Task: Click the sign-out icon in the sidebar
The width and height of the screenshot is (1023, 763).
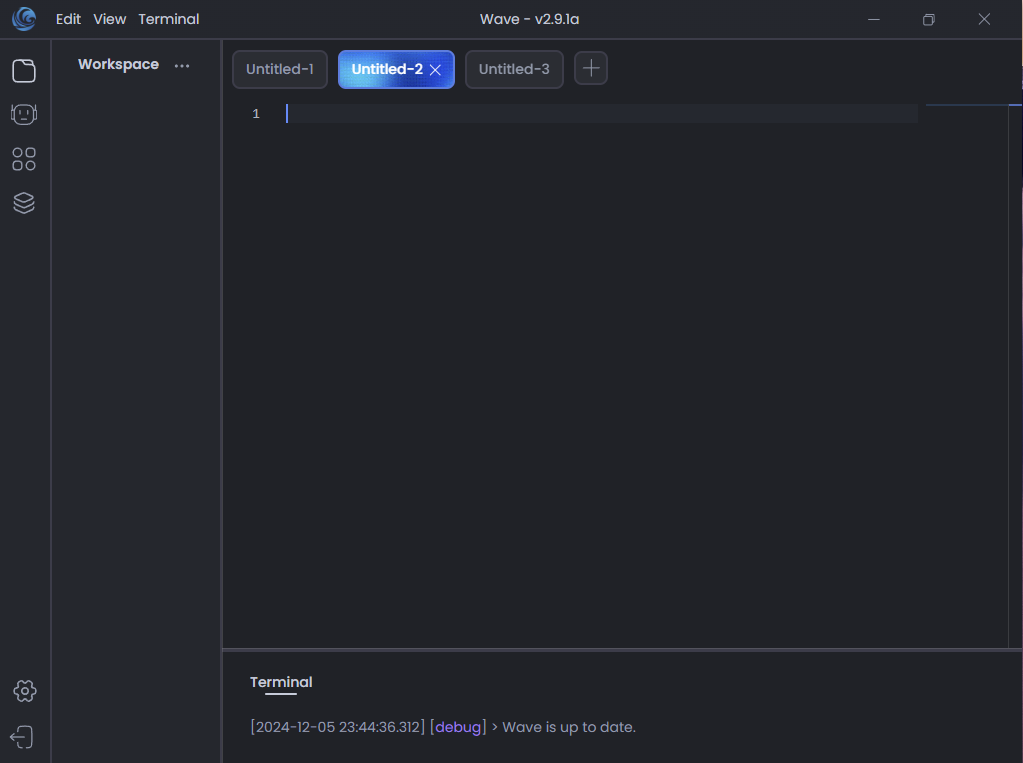Action: [x=22, y=738]
